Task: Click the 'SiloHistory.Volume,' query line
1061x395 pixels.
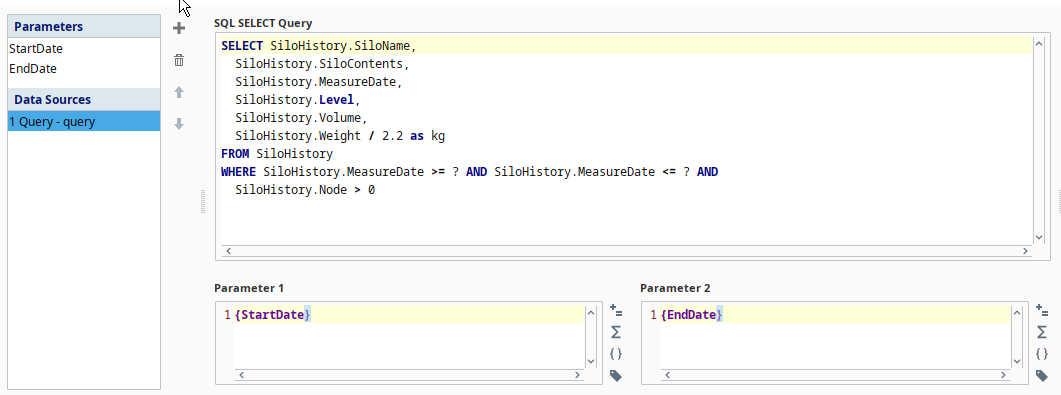Action: point(301,118)
